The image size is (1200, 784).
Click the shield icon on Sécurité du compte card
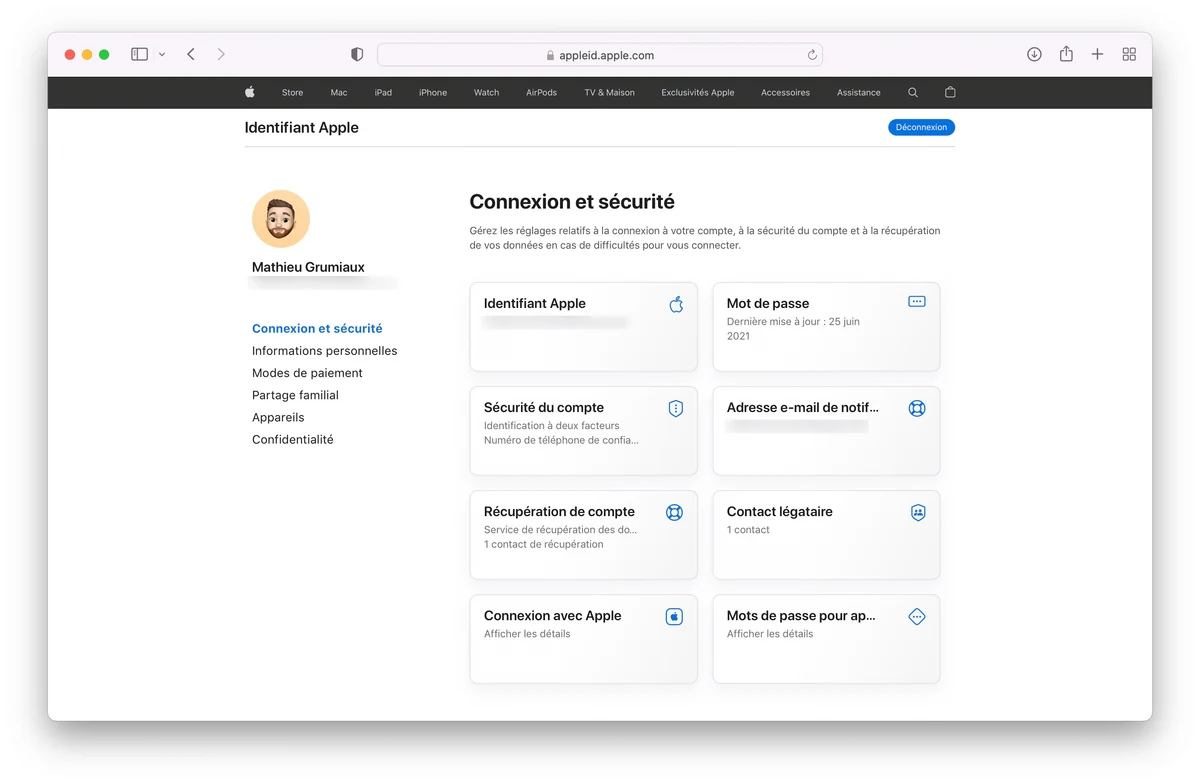676,408
